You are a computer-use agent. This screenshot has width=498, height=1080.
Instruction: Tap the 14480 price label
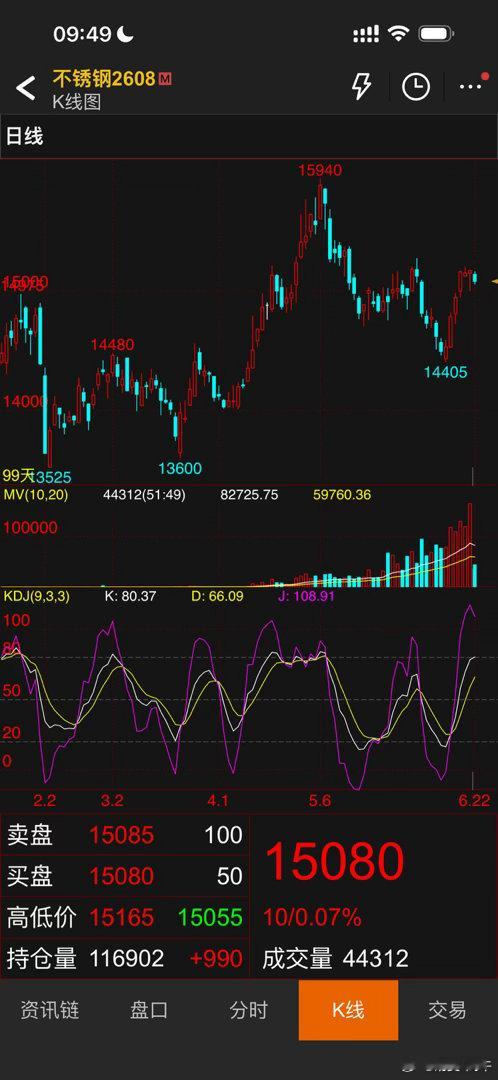coord(112,344)
